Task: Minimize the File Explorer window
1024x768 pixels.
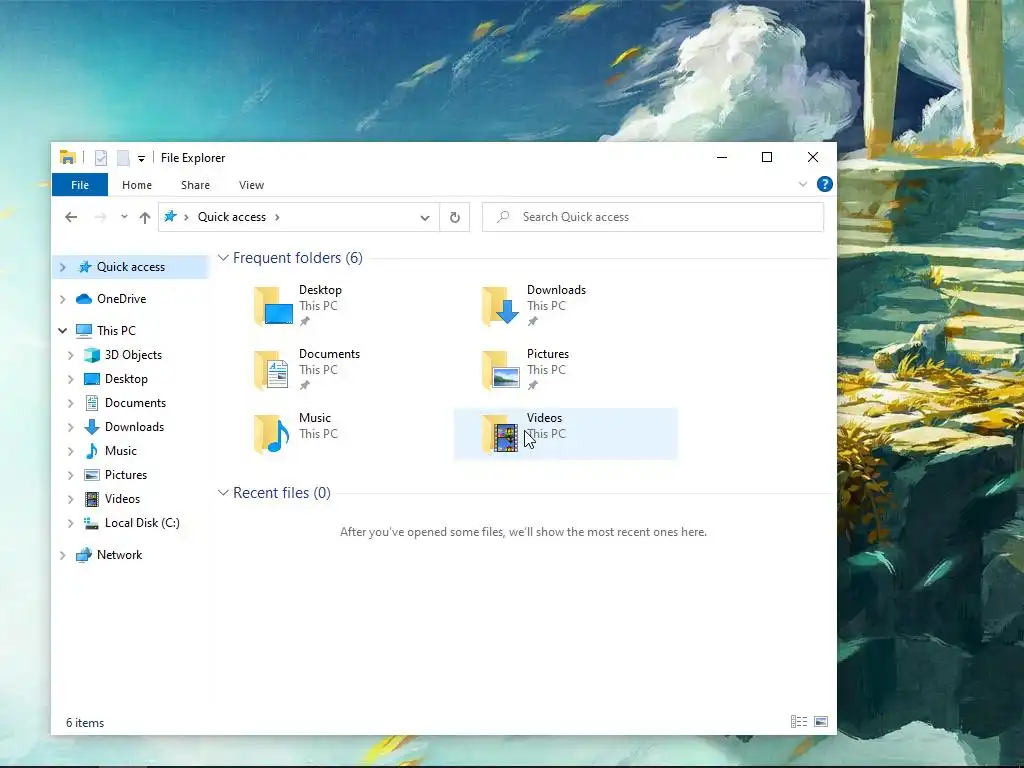Action: [722, 157]
